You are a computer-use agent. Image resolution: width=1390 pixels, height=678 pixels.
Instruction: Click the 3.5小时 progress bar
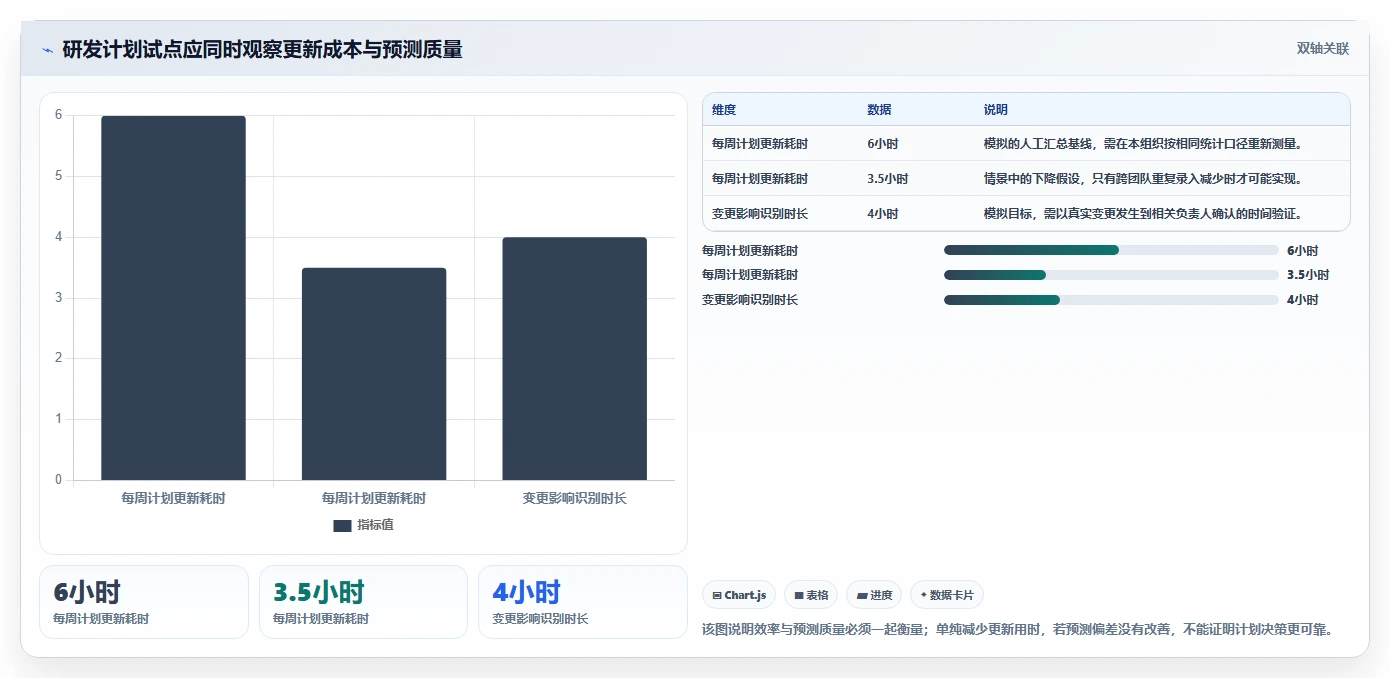point(1111,274)
